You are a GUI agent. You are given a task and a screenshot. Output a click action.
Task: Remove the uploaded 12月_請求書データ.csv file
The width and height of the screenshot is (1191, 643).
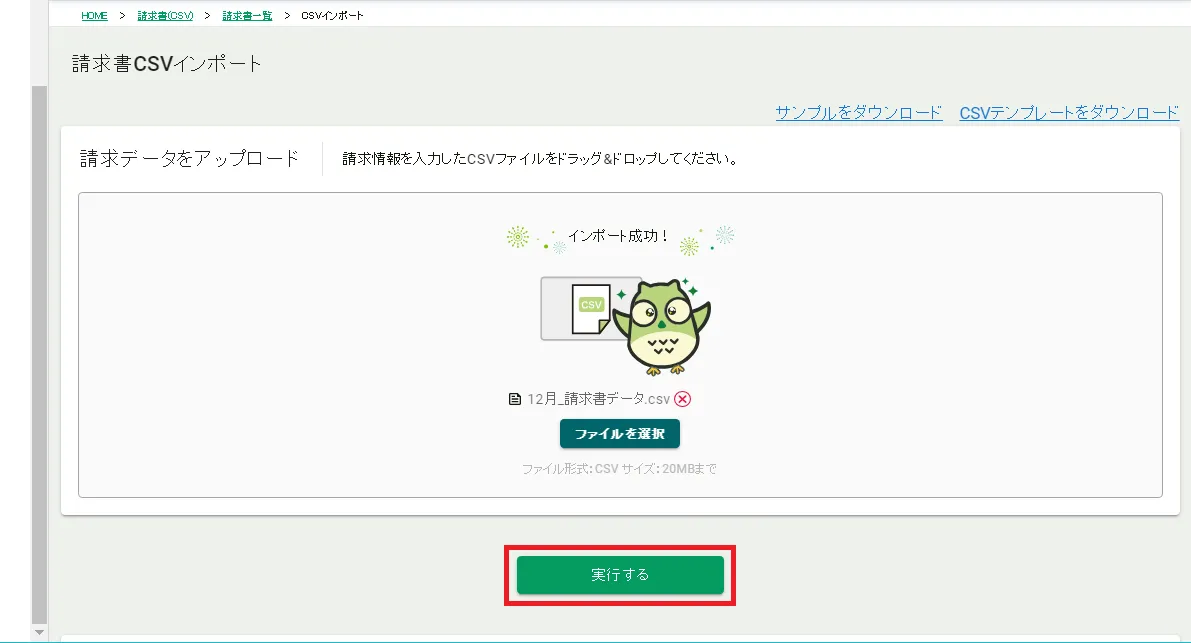[683, 399]
